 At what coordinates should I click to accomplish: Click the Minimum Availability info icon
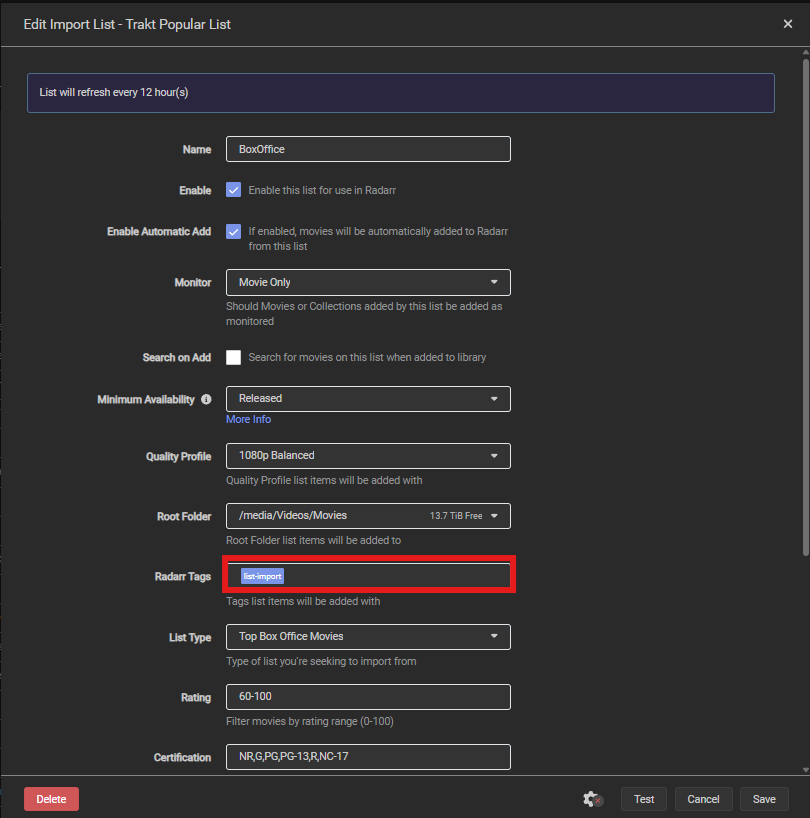point(207,400)
